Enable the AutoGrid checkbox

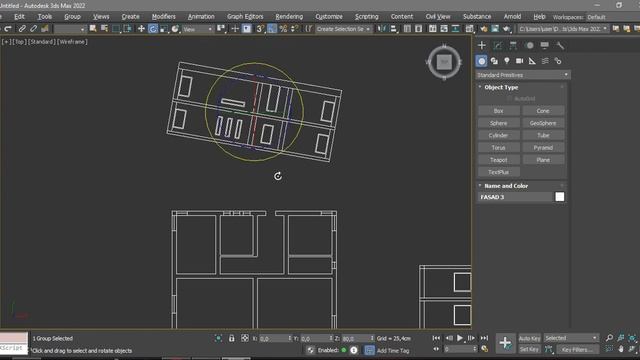[x=509, y=99]
